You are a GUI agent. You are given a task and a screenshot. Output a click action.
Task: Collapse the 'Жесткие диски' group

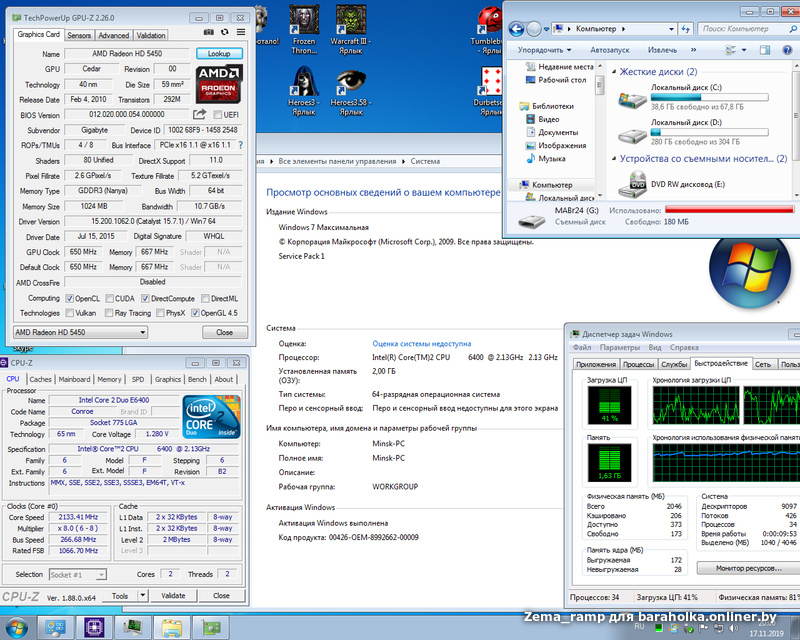click(x=614, y=72)
